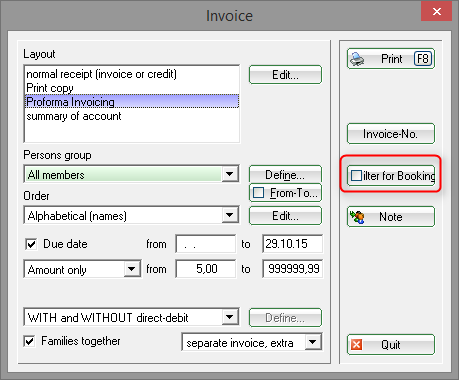Viewport: 459px width, 380px height.
Task: Click the red X icon on Quit
Action: tap(356, 344)
